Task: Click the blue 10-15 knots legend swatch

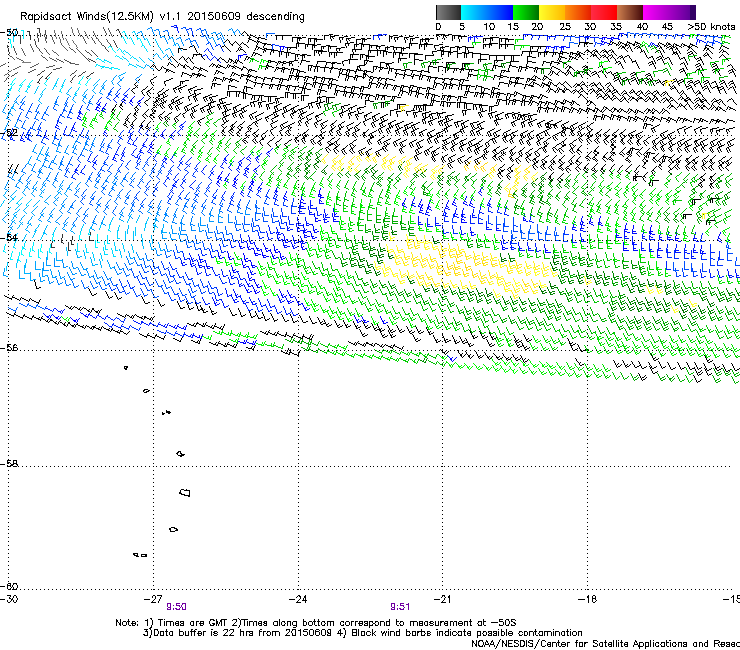Action: pyautogui.click(x=500, y=12)
